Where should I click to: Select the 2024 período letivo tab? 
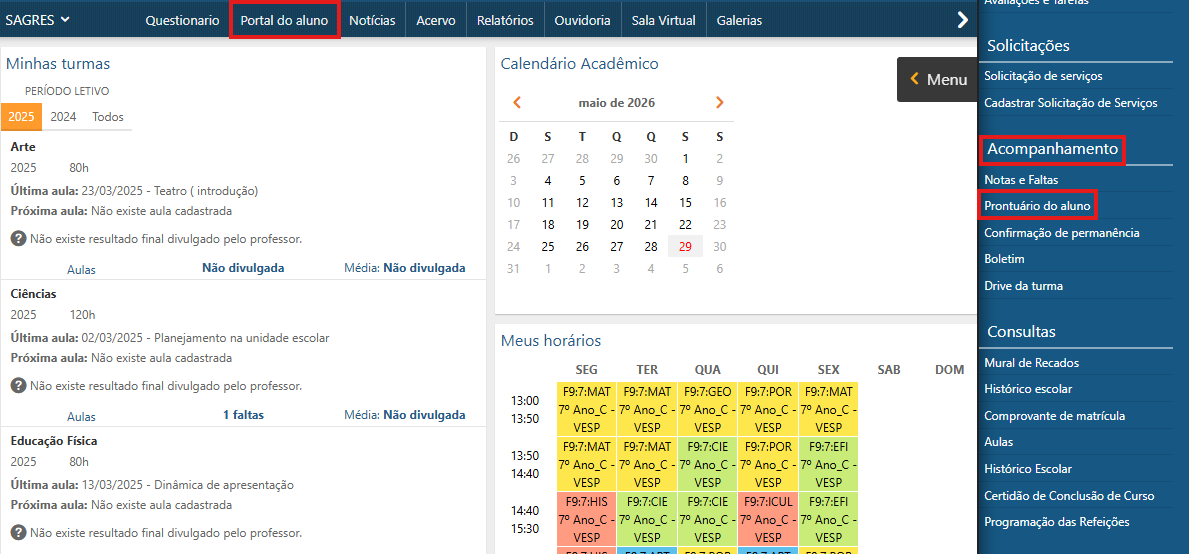coord(63,117)
